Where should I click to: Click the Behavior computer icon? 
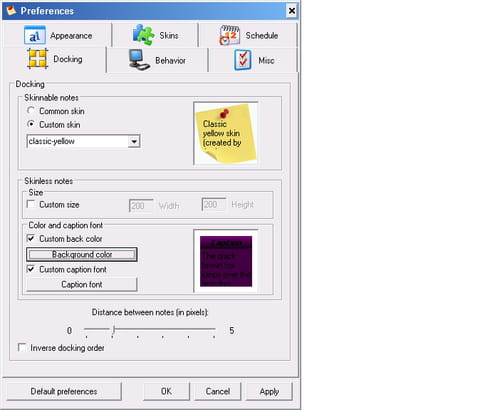tap(139, 60)
